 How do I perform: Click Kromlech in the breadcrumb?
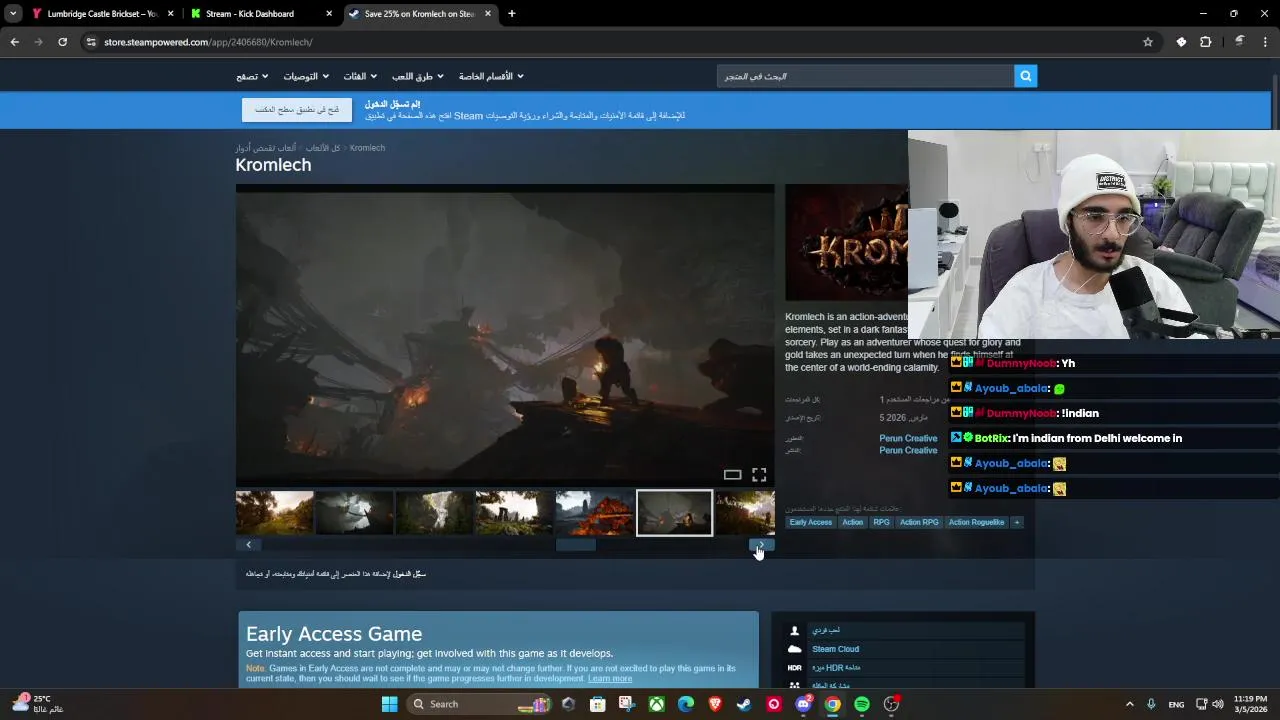coord(367,148)
